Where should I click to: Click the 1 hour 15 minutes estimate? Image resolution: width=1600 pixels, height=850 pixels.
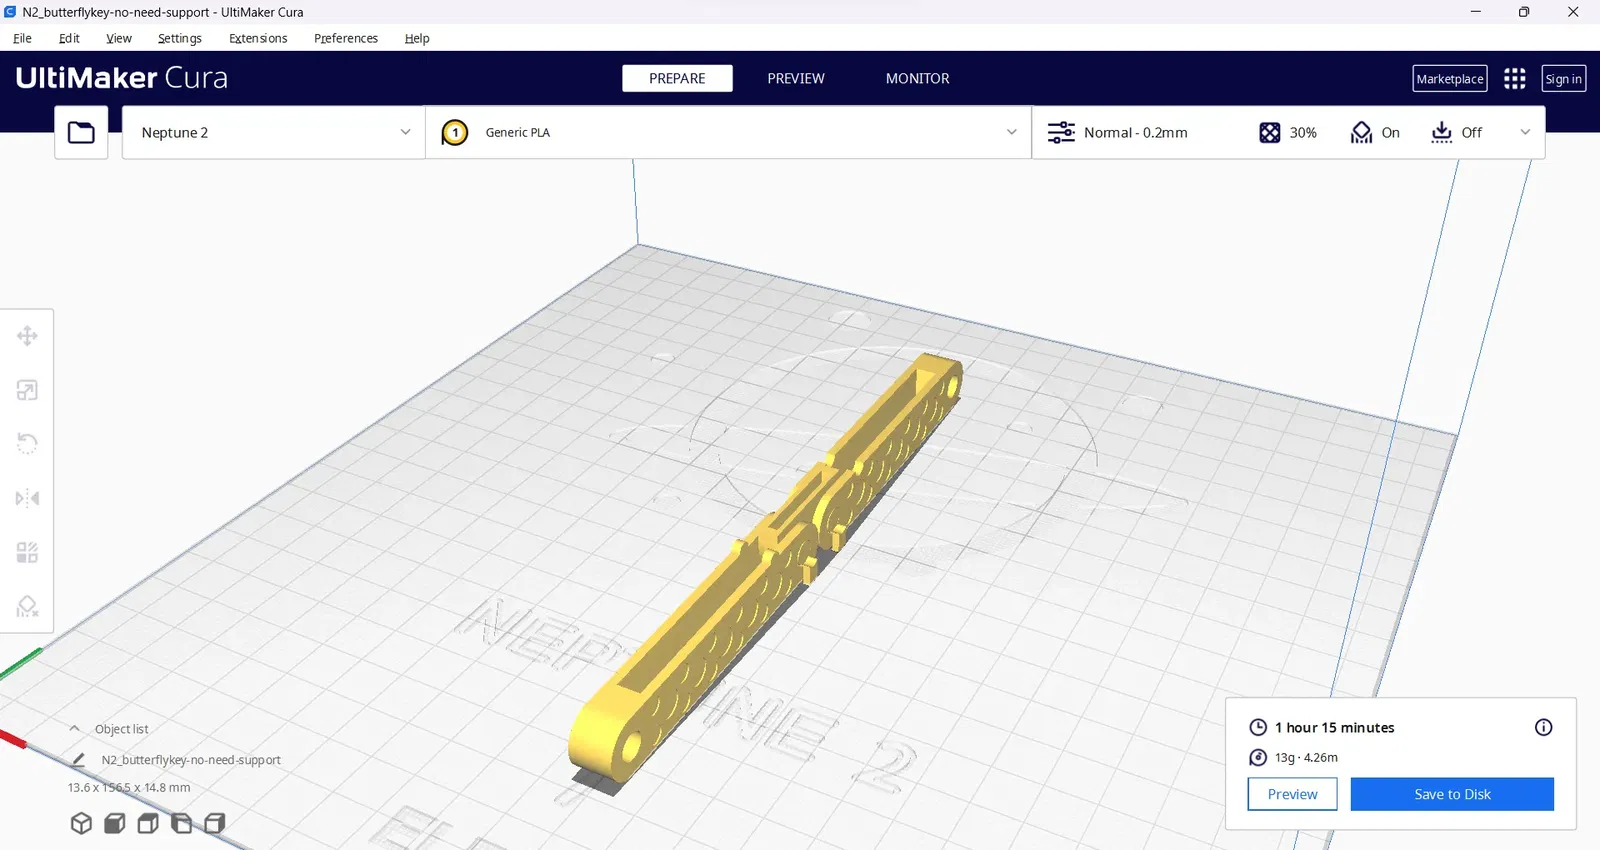1334,727
